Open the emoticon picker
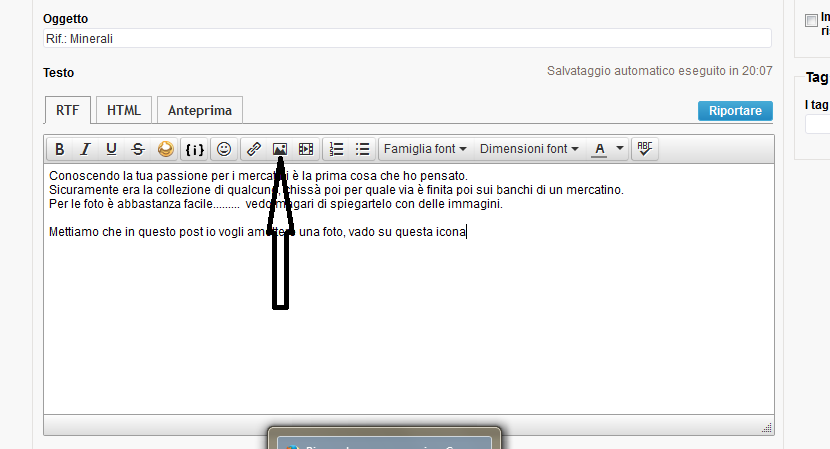Viewport: 830px width, 449px height. click(224, 149)
